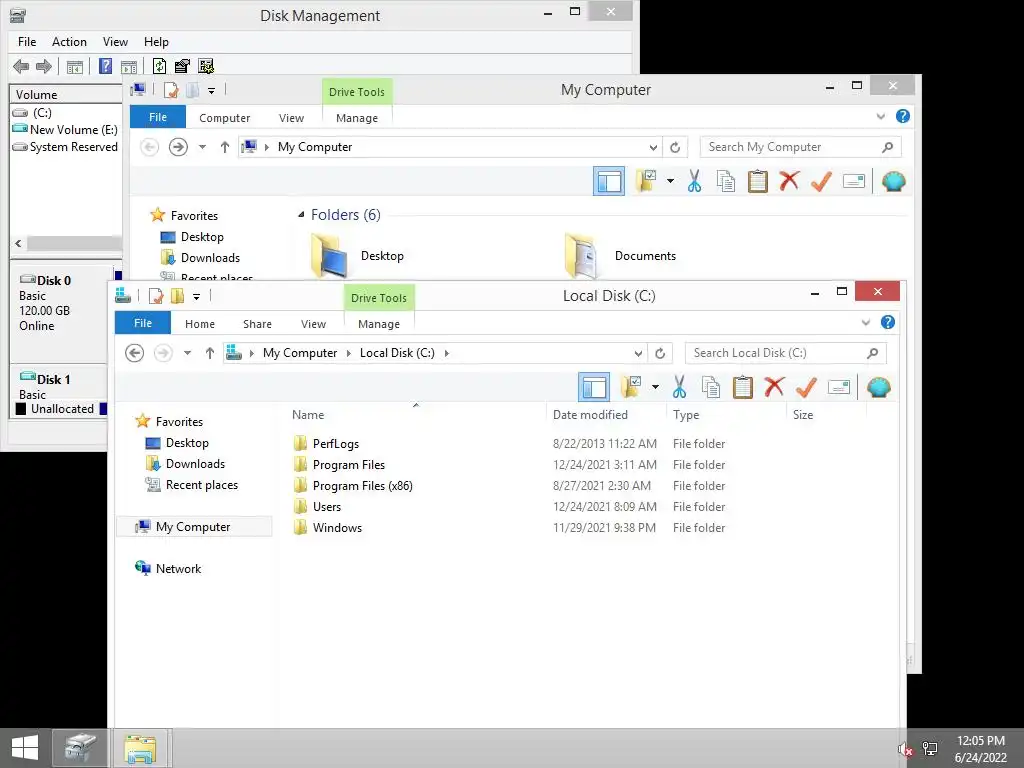Open the File tab in Local Disk window
The image size is (1024, 768).
tap(143, 323)
